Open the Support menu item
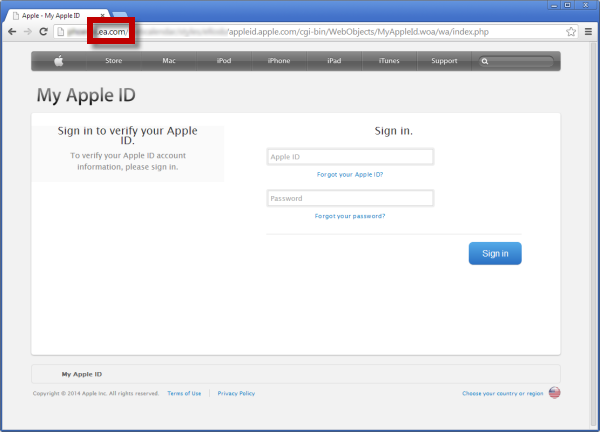Image resolution: width=600 pixels, height=432 pixels. [x=444, y=61]
